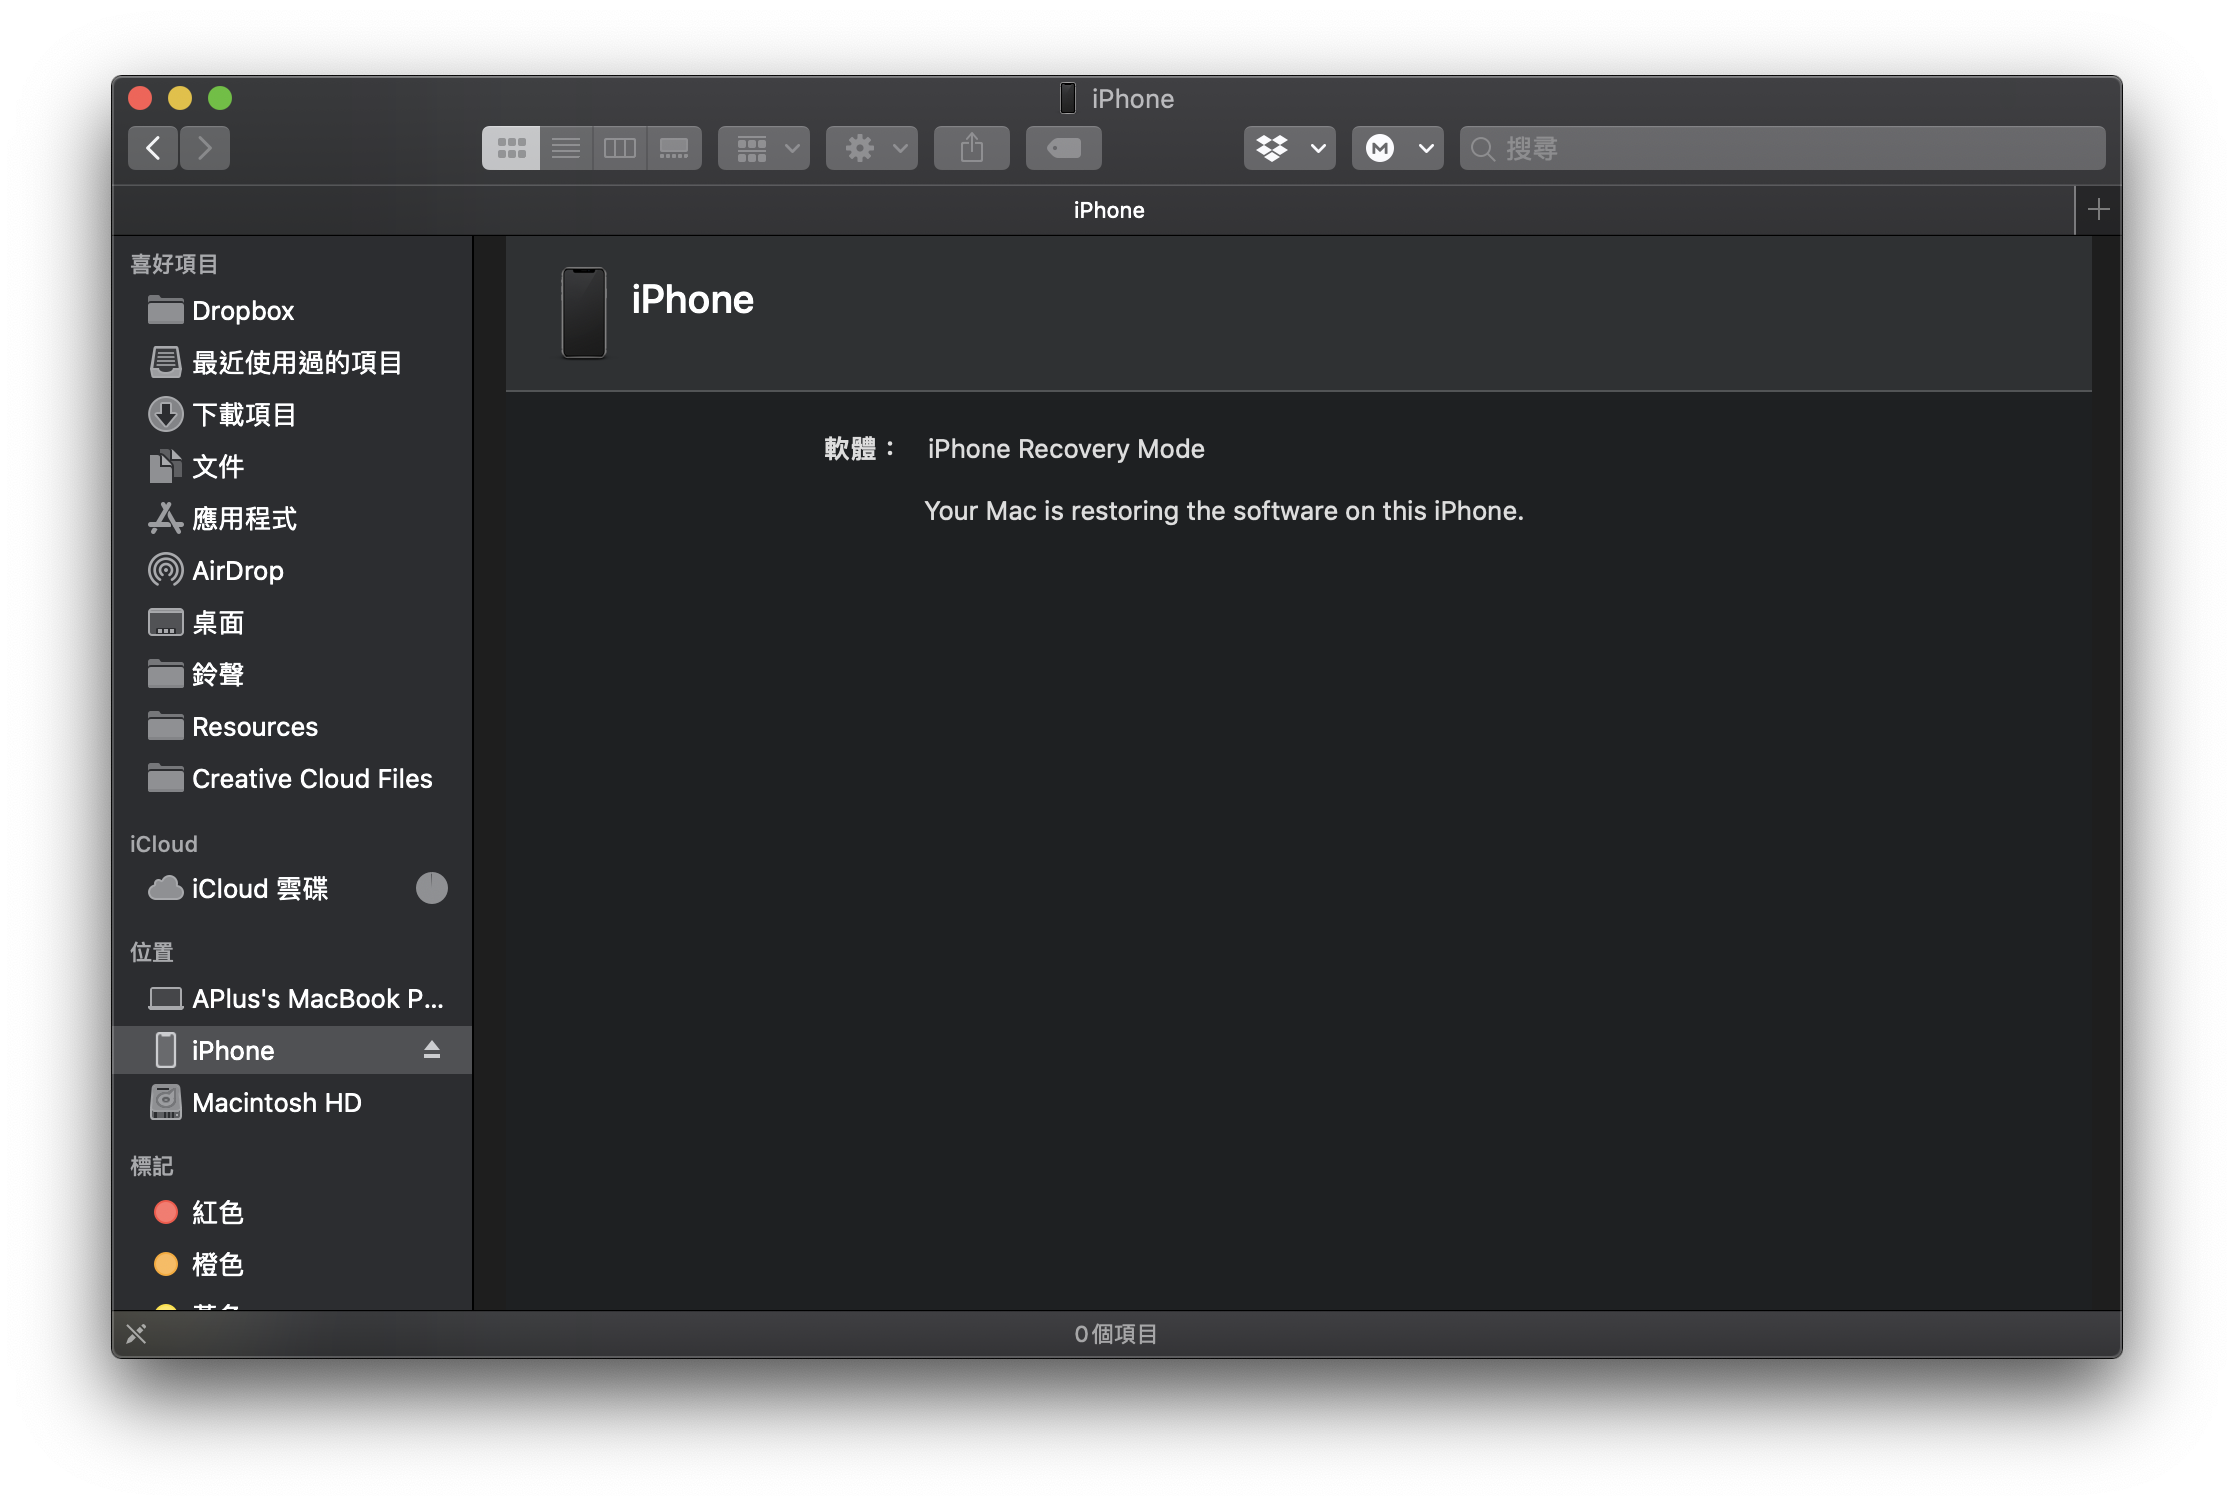2234x1506 pixels.
Task: Click the iPhone device image in header
Action: pyautogui.click(x=584, y=312)
